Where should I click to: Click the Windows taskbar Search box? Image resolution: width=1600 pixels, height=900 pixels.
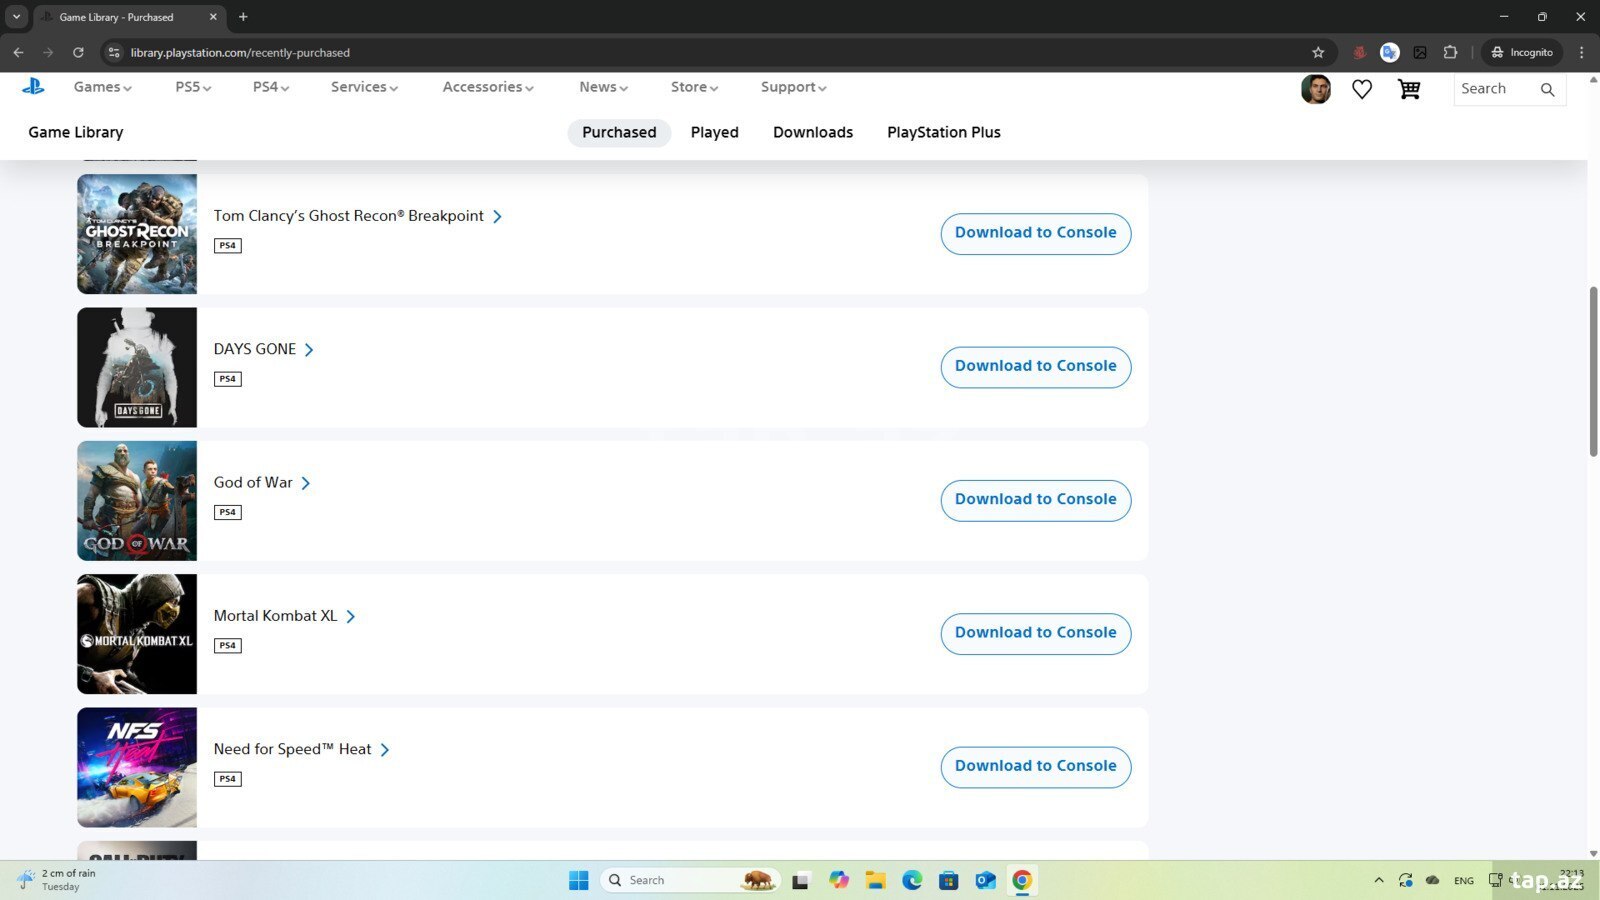(x=690, y=880)
